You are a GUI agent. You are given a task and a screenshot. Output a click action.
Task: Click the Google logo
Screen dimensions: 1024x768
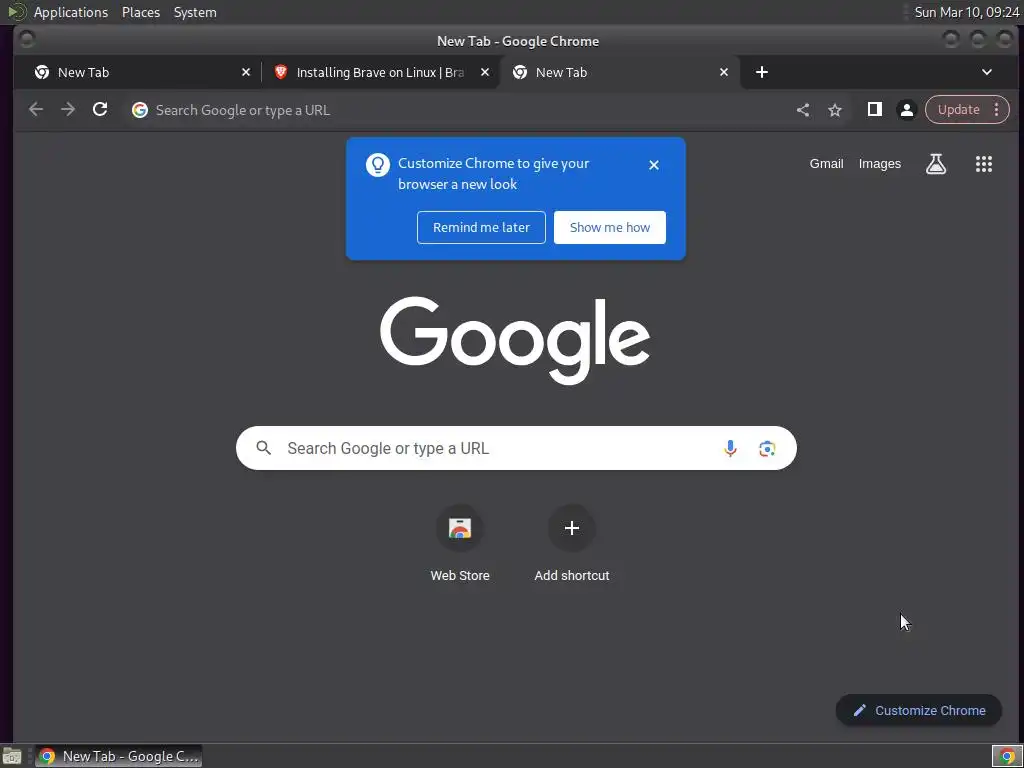coord(515,340)
